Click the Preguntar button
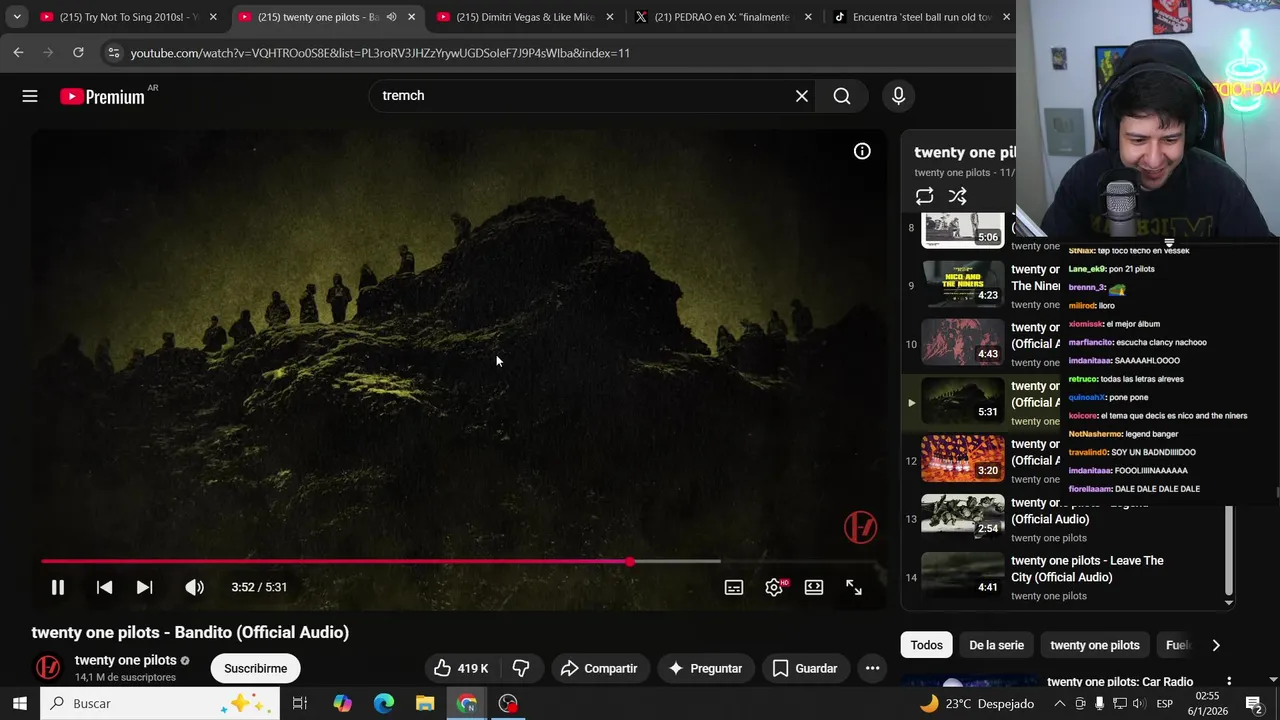The height and width of the screenshot is (720, 1280). (705, 668)
